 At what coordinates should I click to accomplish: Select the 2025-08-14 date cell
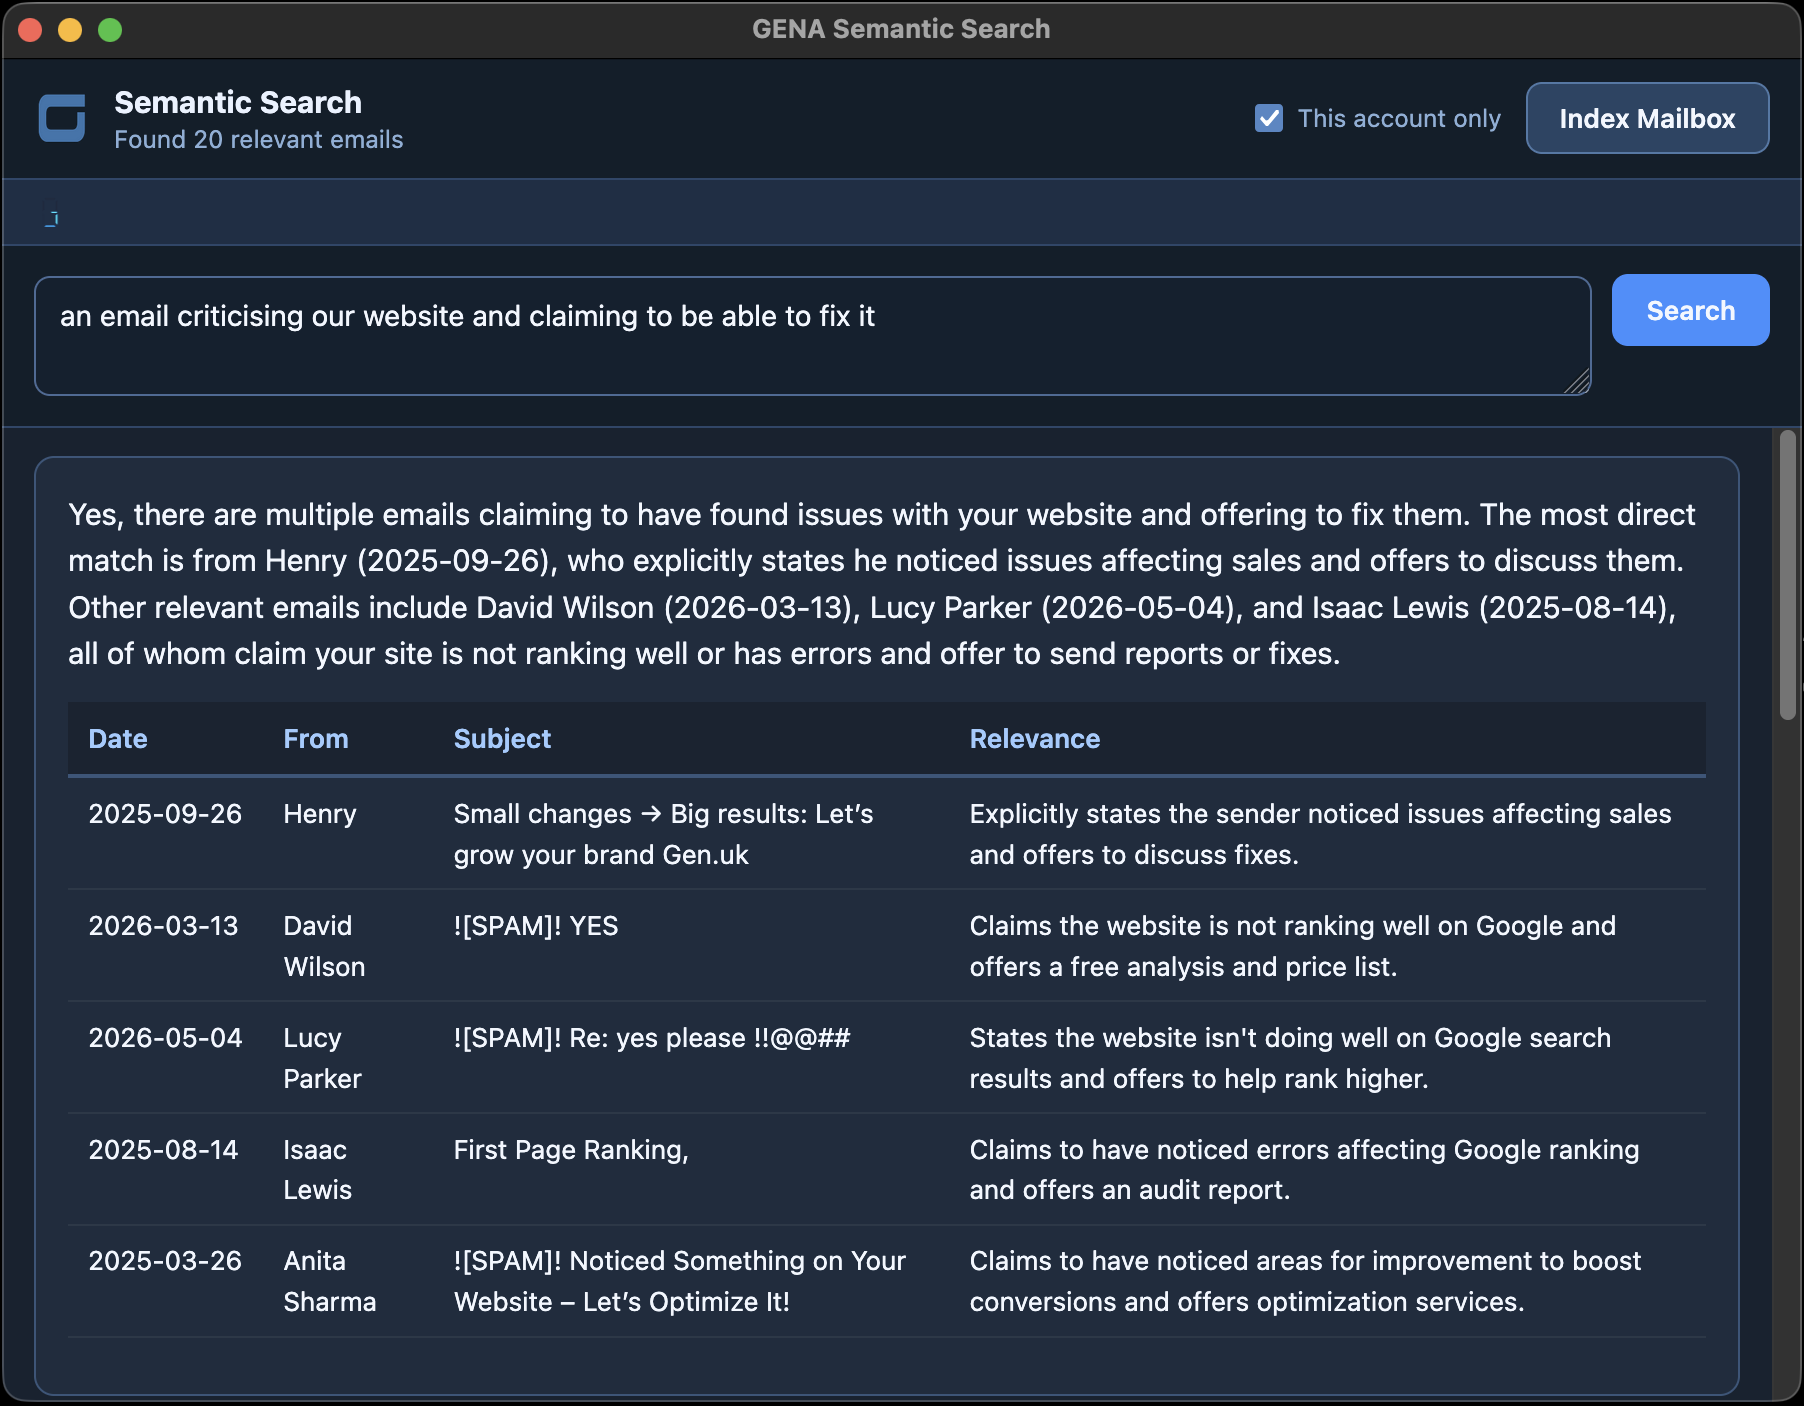click(163, 1150)
